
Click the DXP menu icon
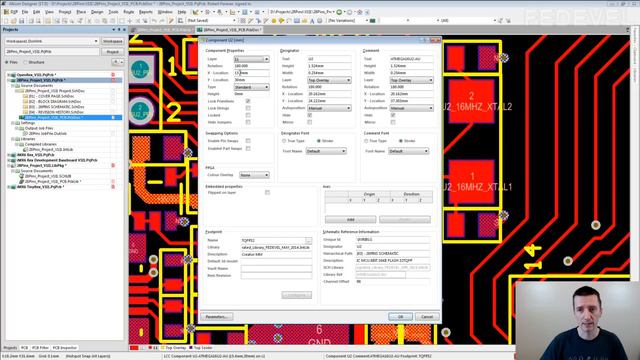[6, 12]
